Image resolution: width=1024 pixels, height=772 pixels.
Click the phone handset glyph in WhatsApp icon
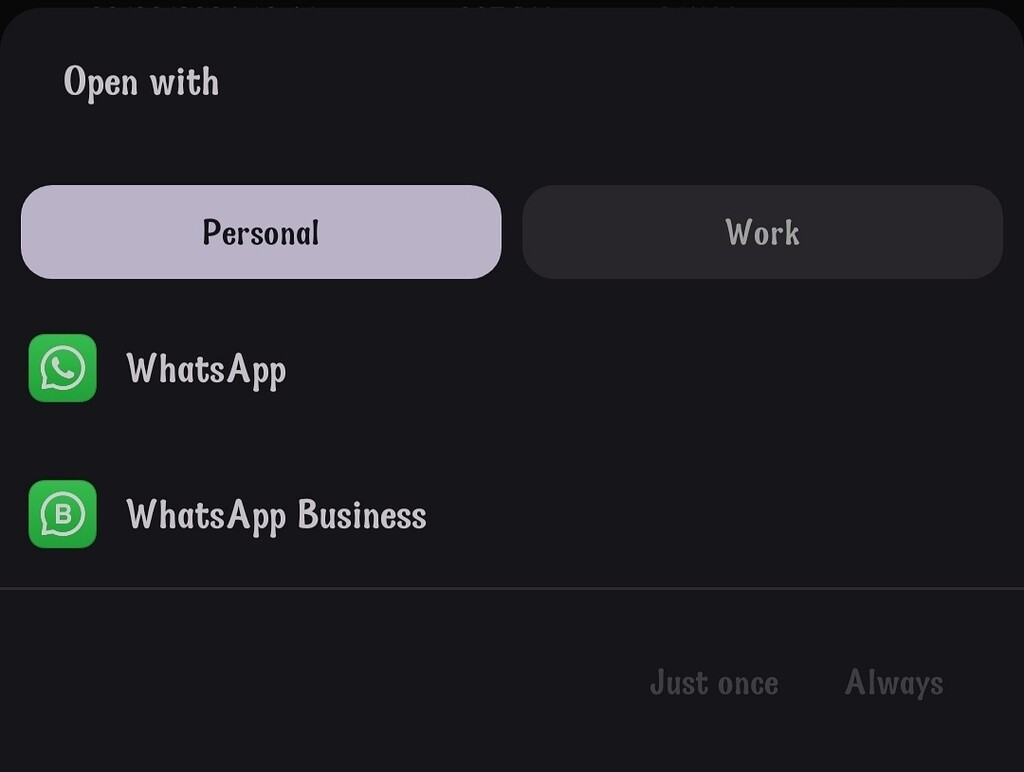point(63,368)
